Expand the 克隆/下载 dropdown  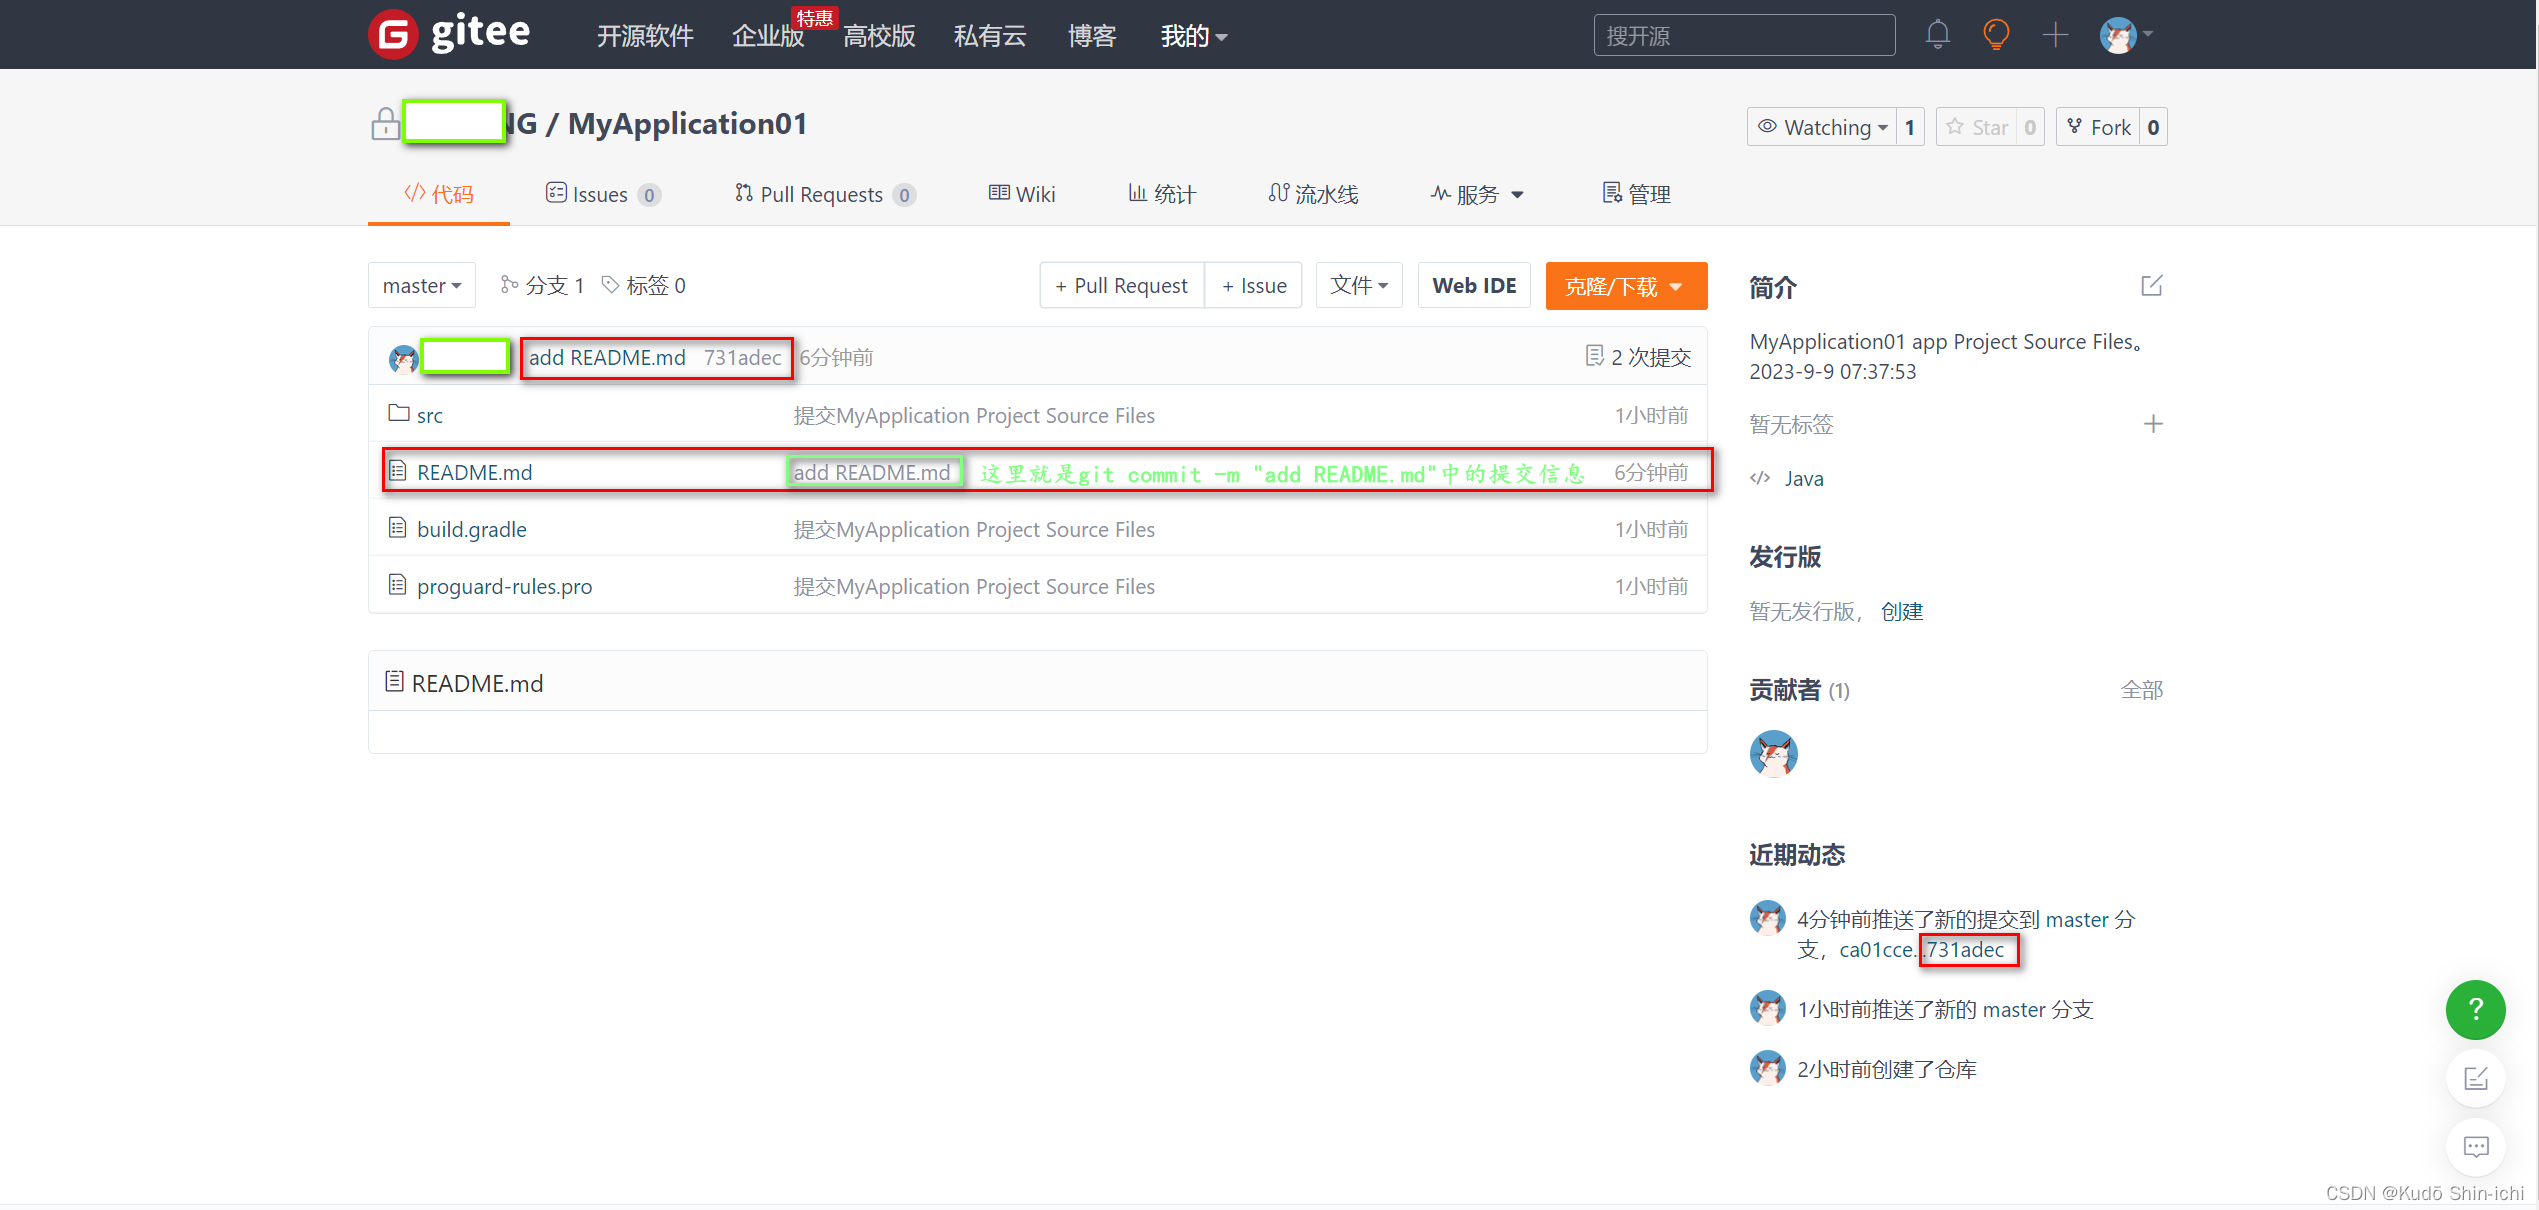1625,285
